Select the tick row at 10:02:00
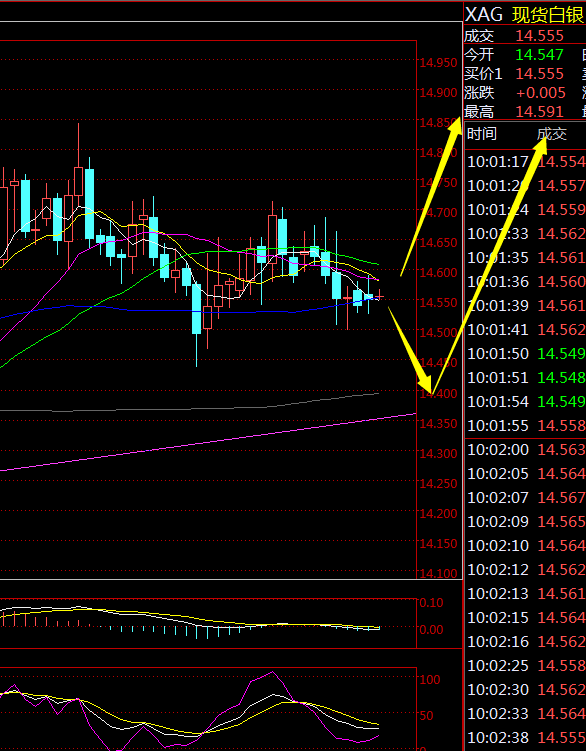The width and height of the screenshot is (586, 751). pos(526,449)
